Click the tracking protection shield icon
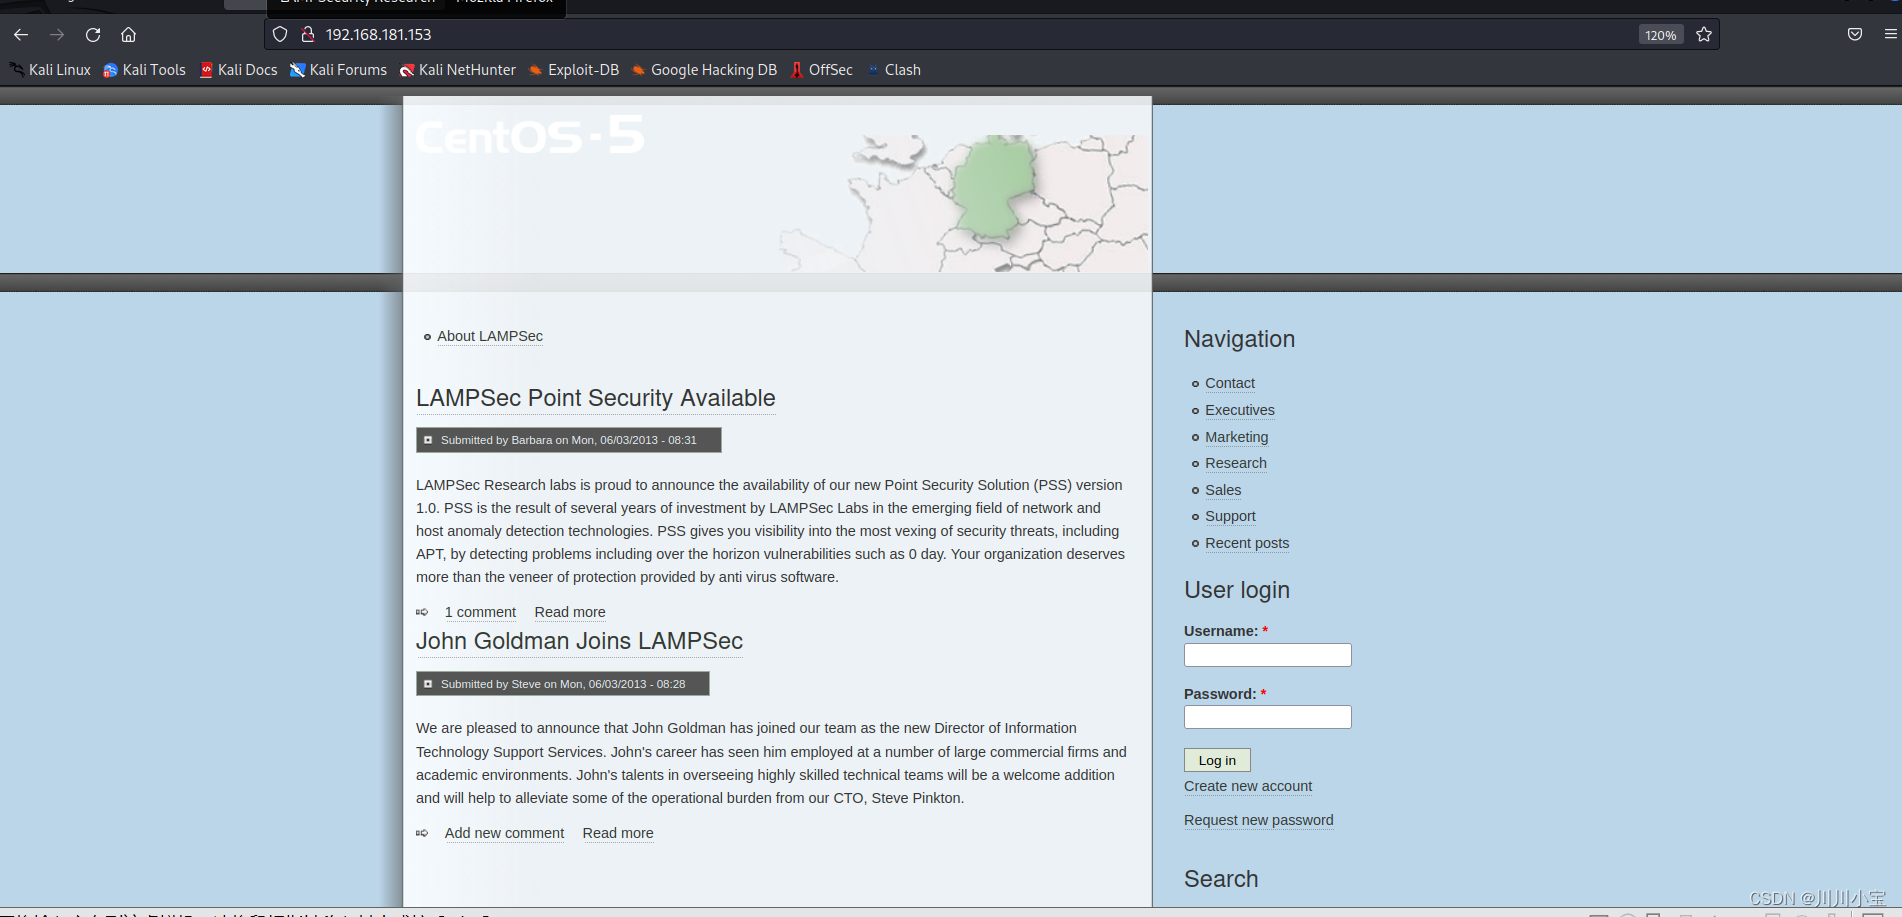This screenshot has width=1902, height=917. 280,35
